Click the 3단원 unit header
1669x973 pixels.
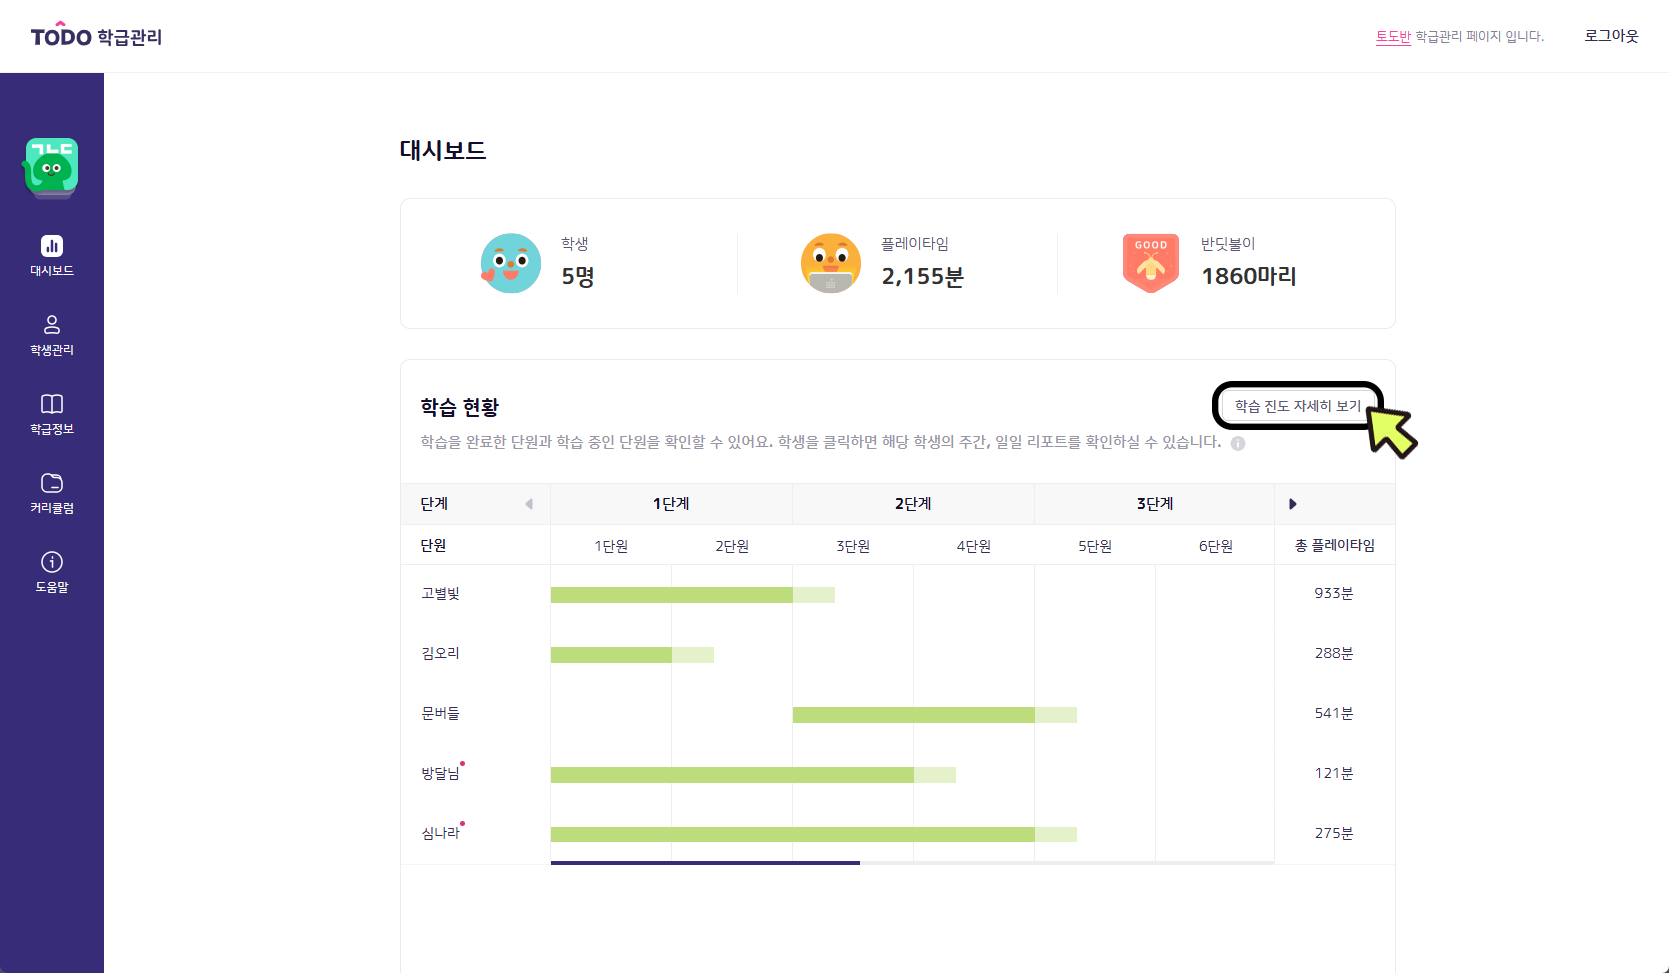click(853, 546)
